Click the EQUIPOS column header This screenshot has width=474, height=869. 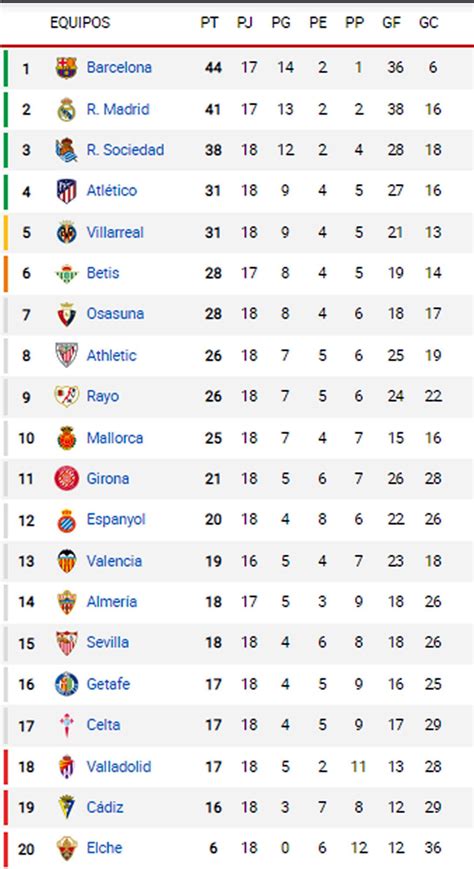(x=80, y=23)
